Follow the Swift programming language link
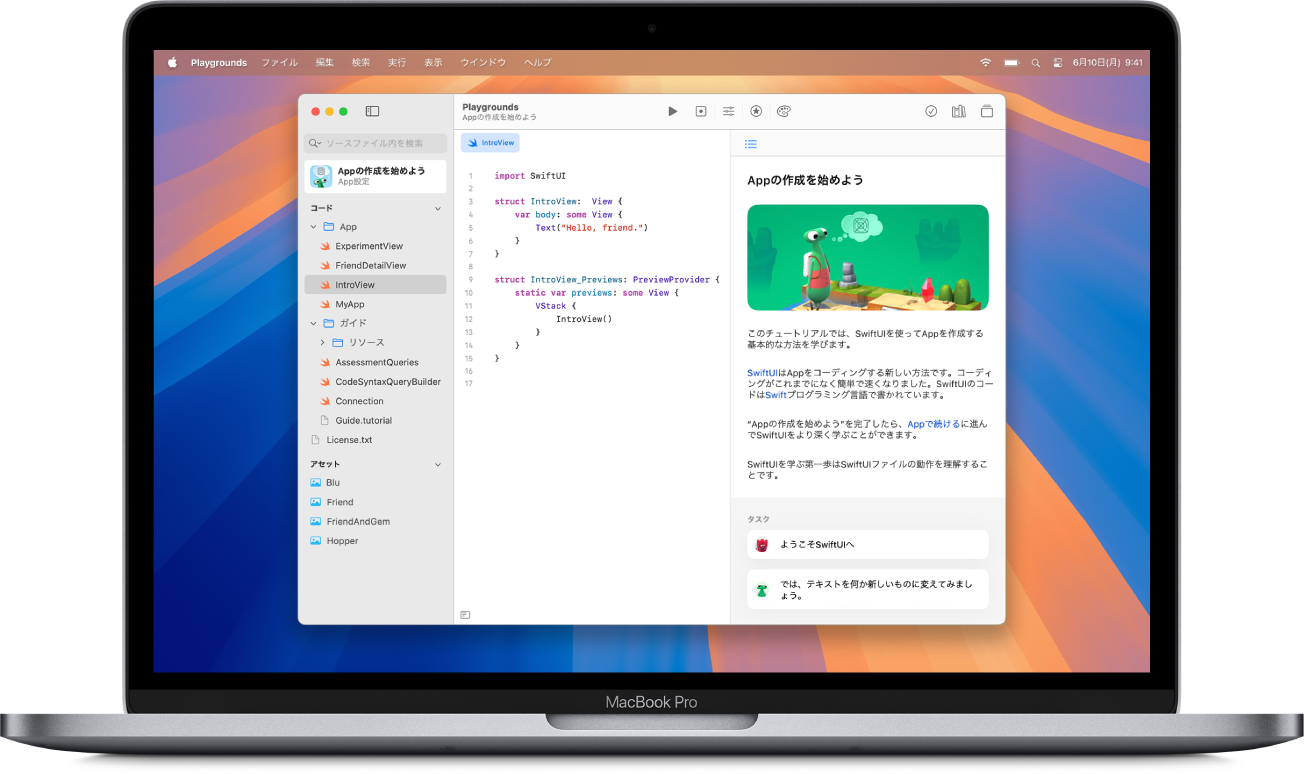This screenshot has height=774, width=1309. click(776, 395)
